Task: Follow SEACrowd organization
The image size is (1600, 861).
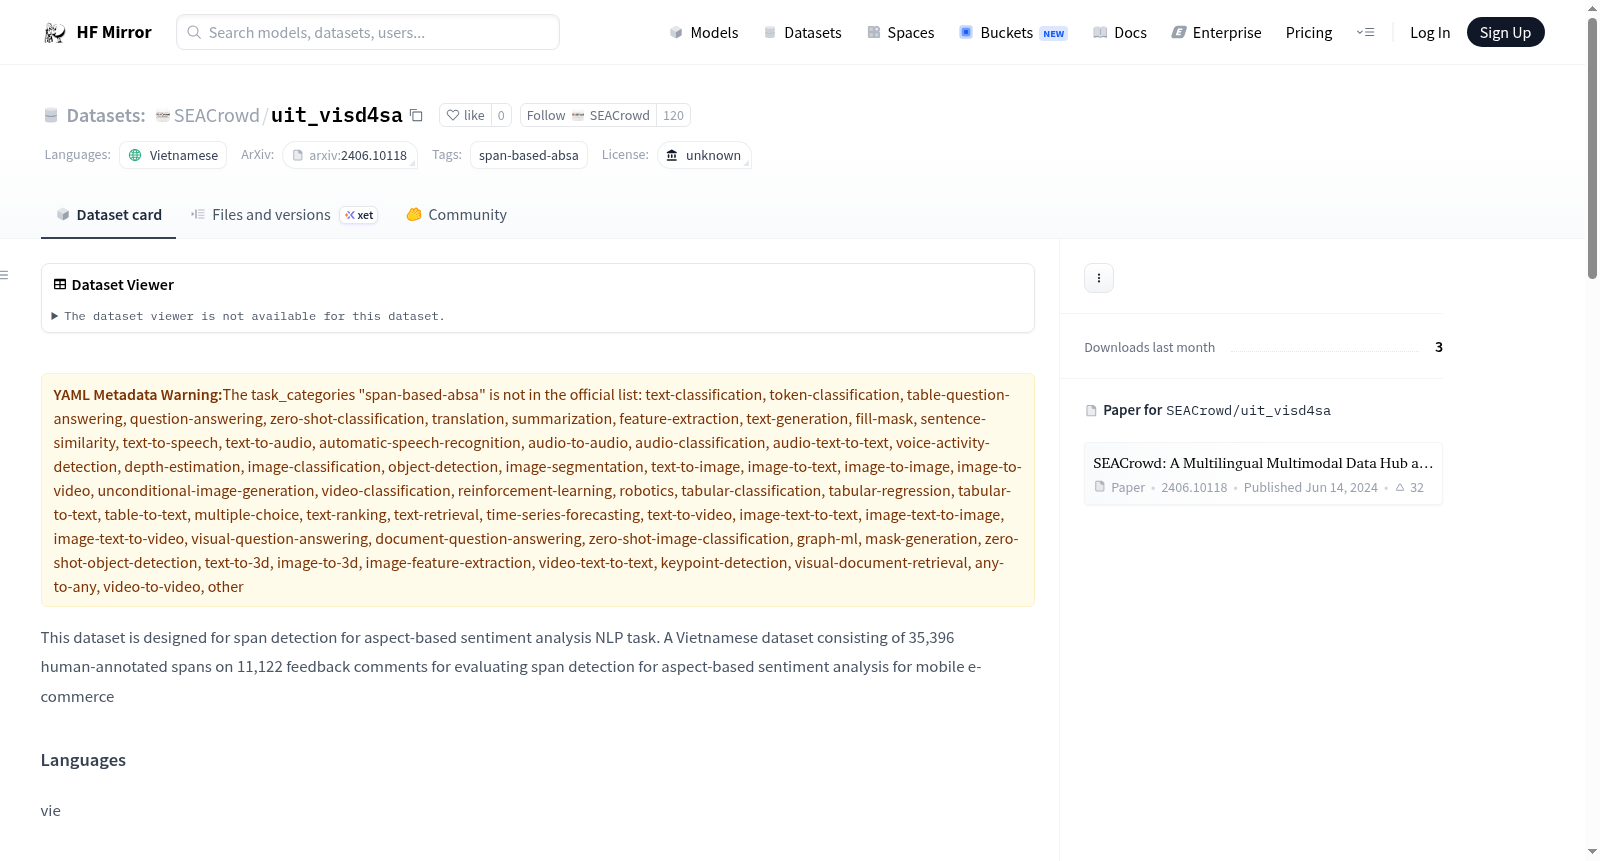Action: coord(588,115)
